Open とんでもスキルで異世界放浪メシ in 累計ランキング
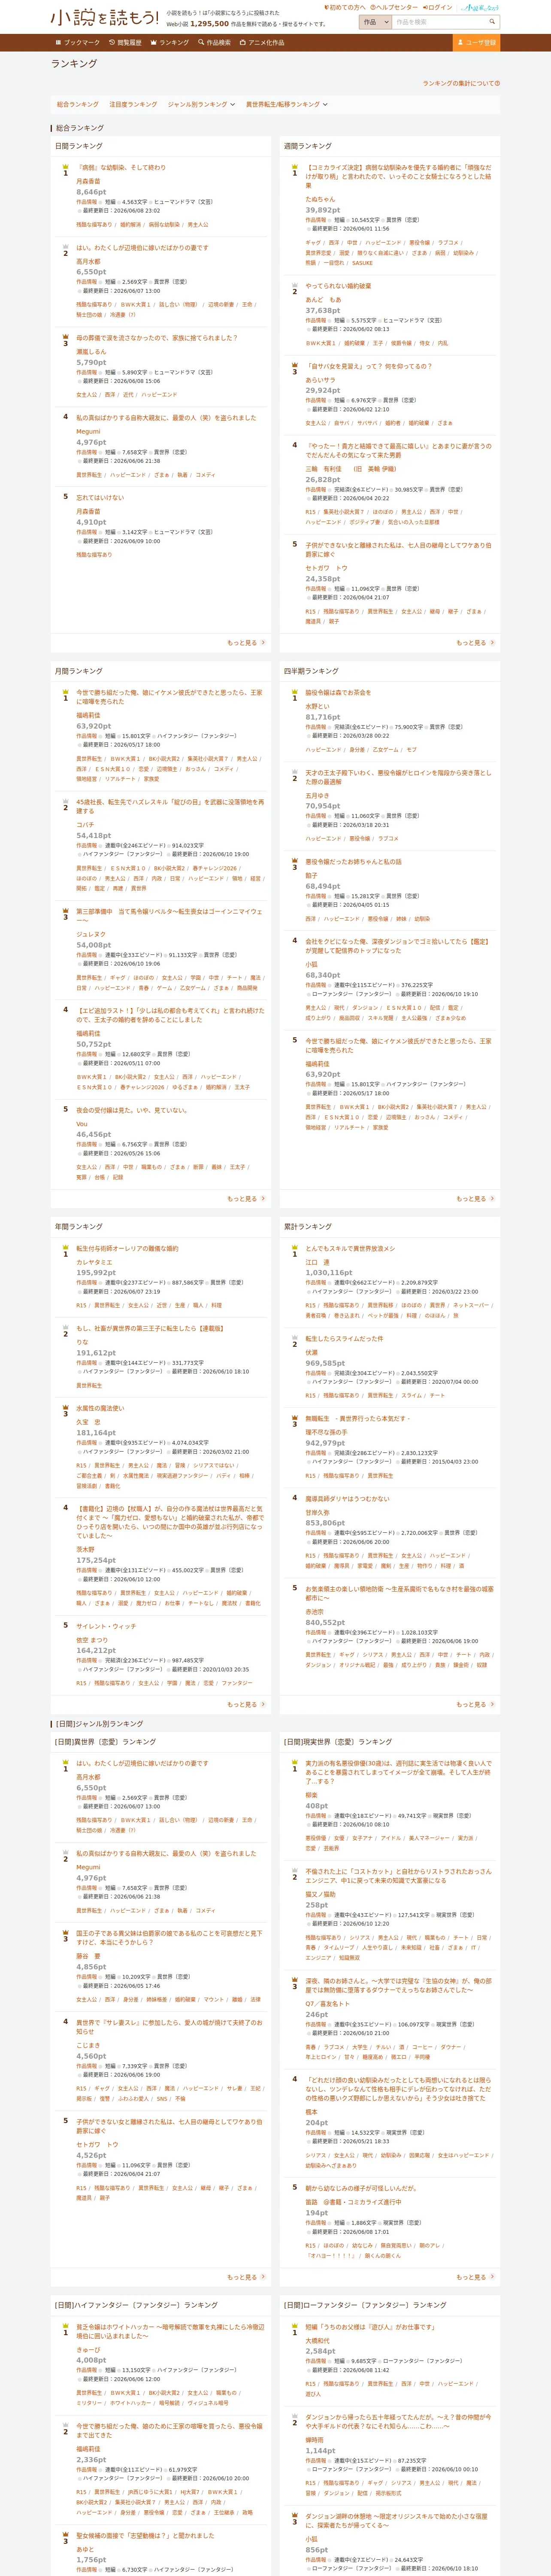The width and height of the screenshot is (551, 2576). (x=350, y=1248)
